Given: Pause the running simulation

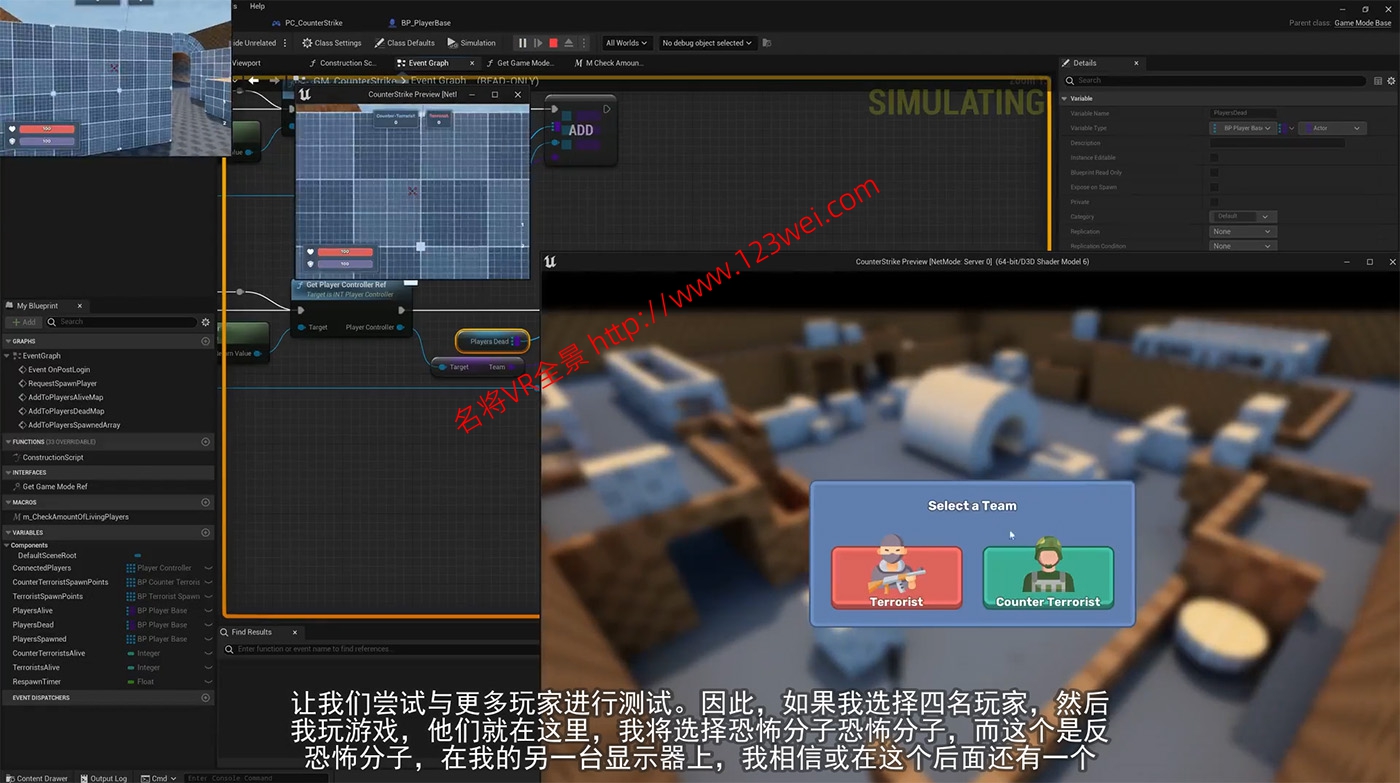Looking at the screenshot, I should [x=522, y=43].
